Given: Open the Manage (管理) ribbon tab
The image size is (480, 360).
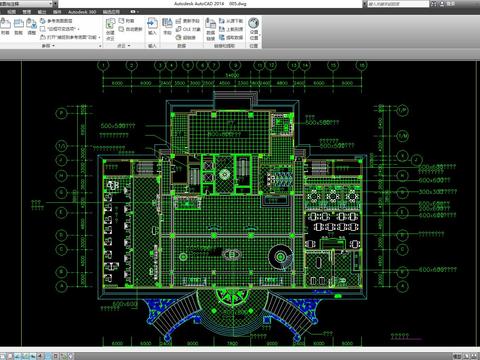Looking at the screenshot, I should coord(27,12).
